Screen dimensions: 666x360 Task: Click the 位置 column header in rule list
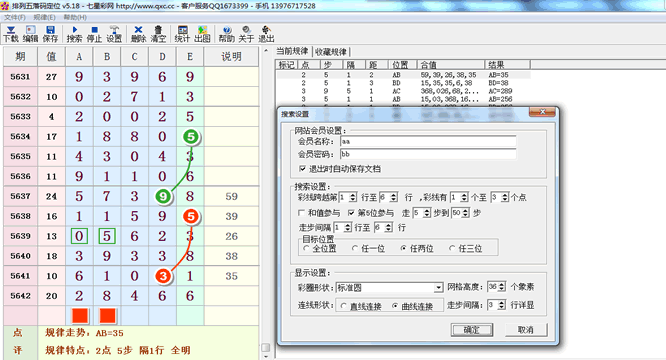coord(403,65)
